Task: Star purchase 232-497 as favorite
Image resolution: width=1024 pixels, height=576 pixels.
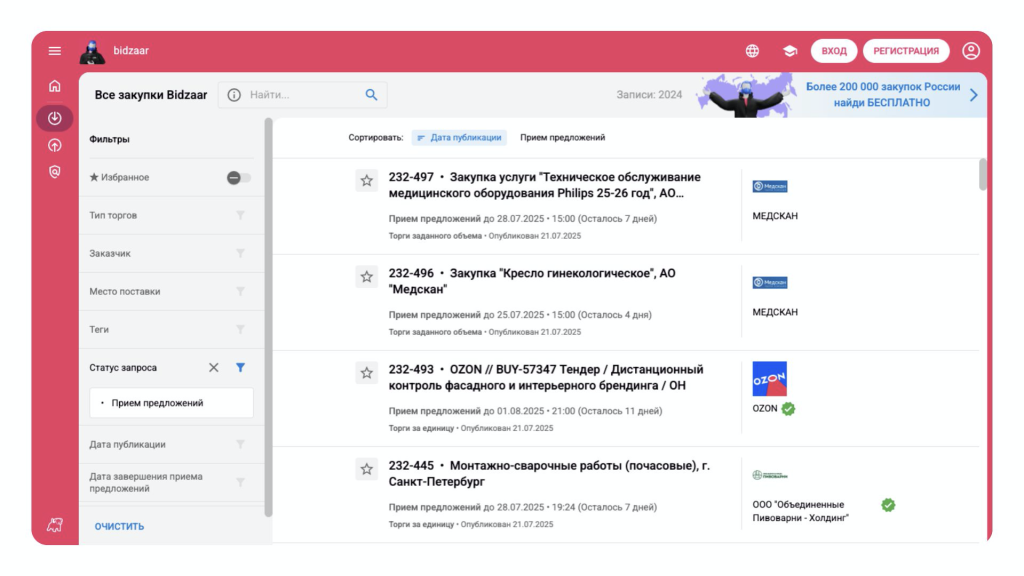Action: coord(366,180)
